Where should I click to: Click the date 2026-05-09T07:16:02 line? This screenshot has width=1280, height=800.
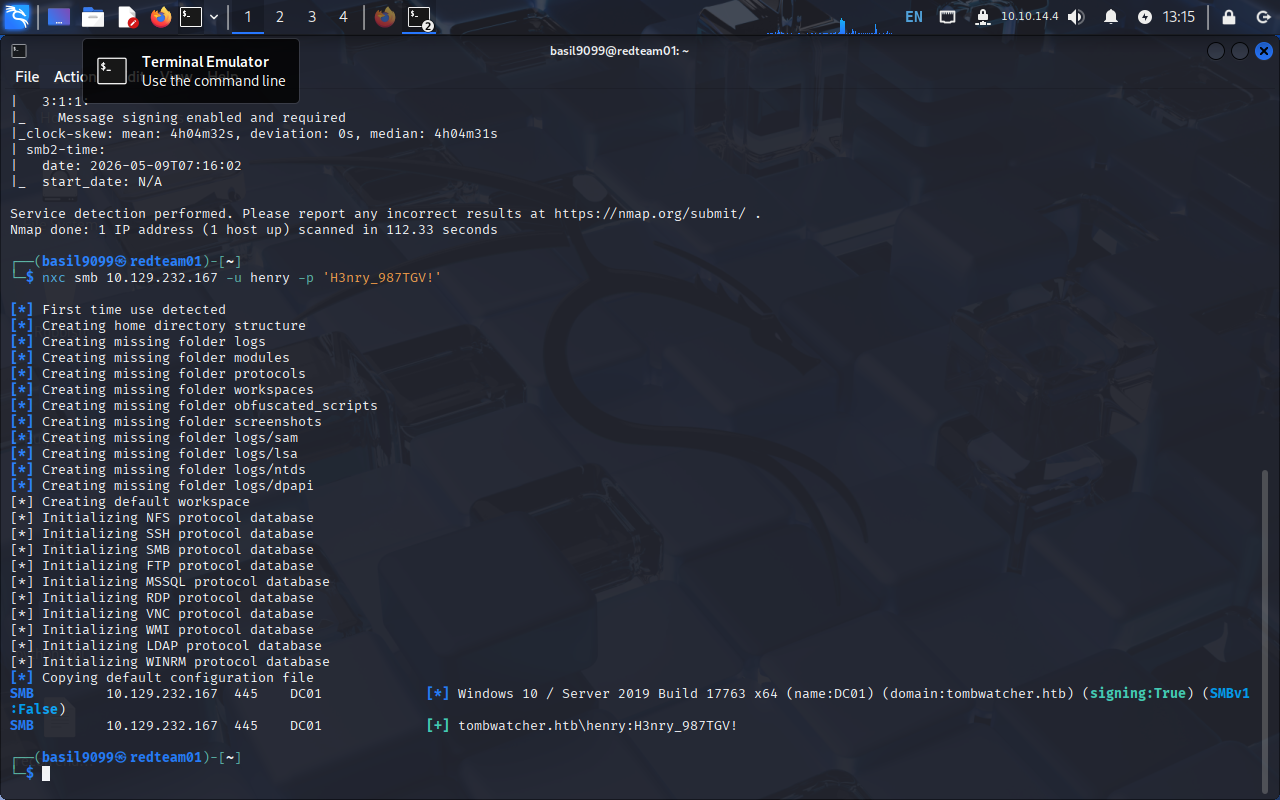141,166
